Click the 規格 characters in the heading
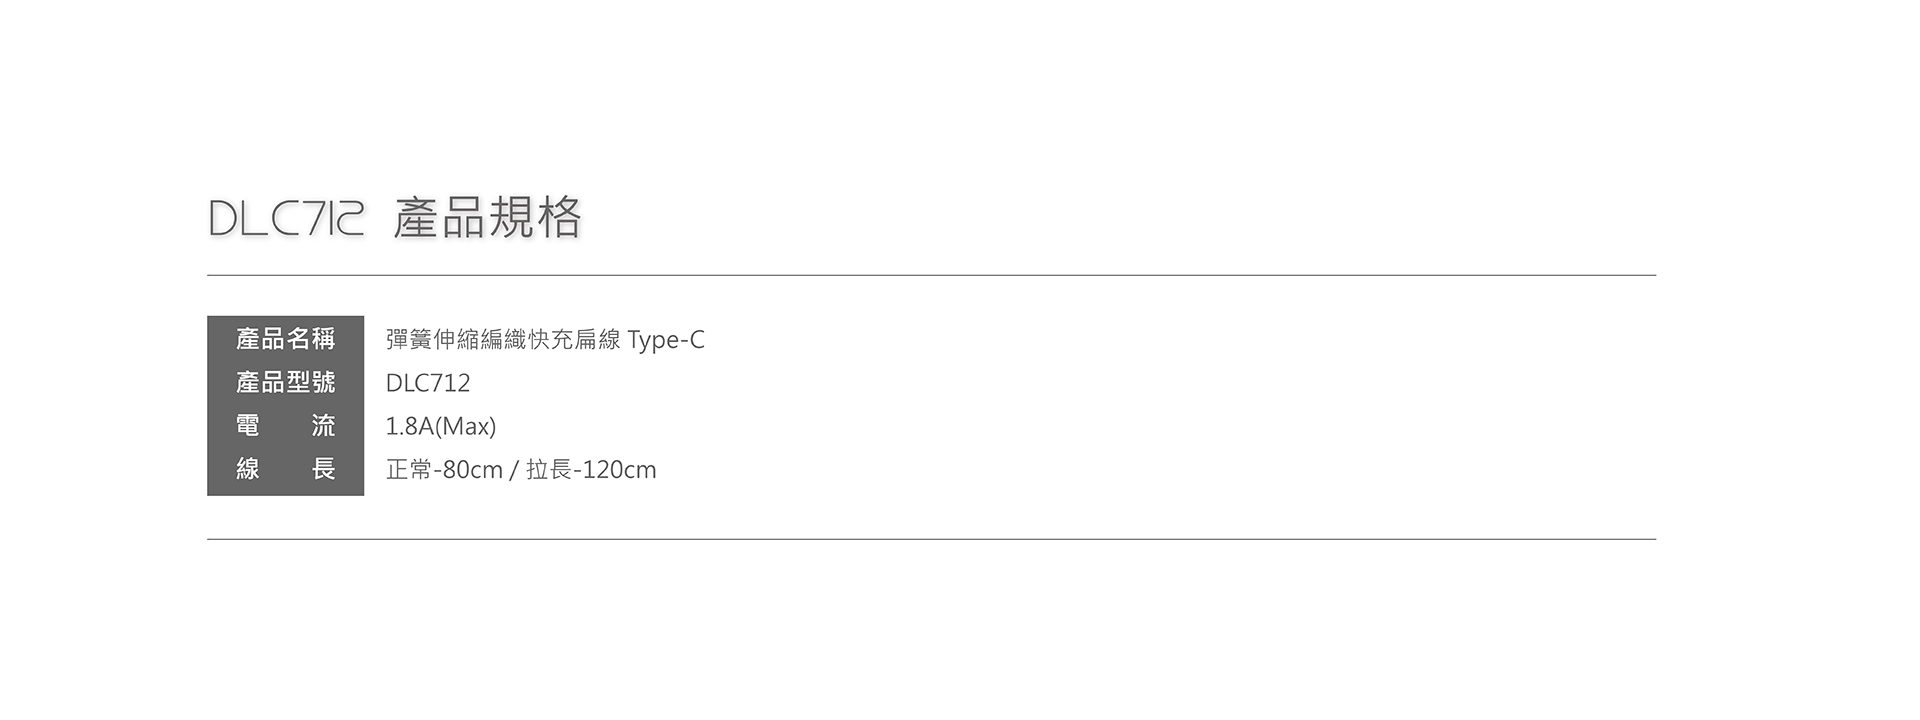 (x=534, y=218)
